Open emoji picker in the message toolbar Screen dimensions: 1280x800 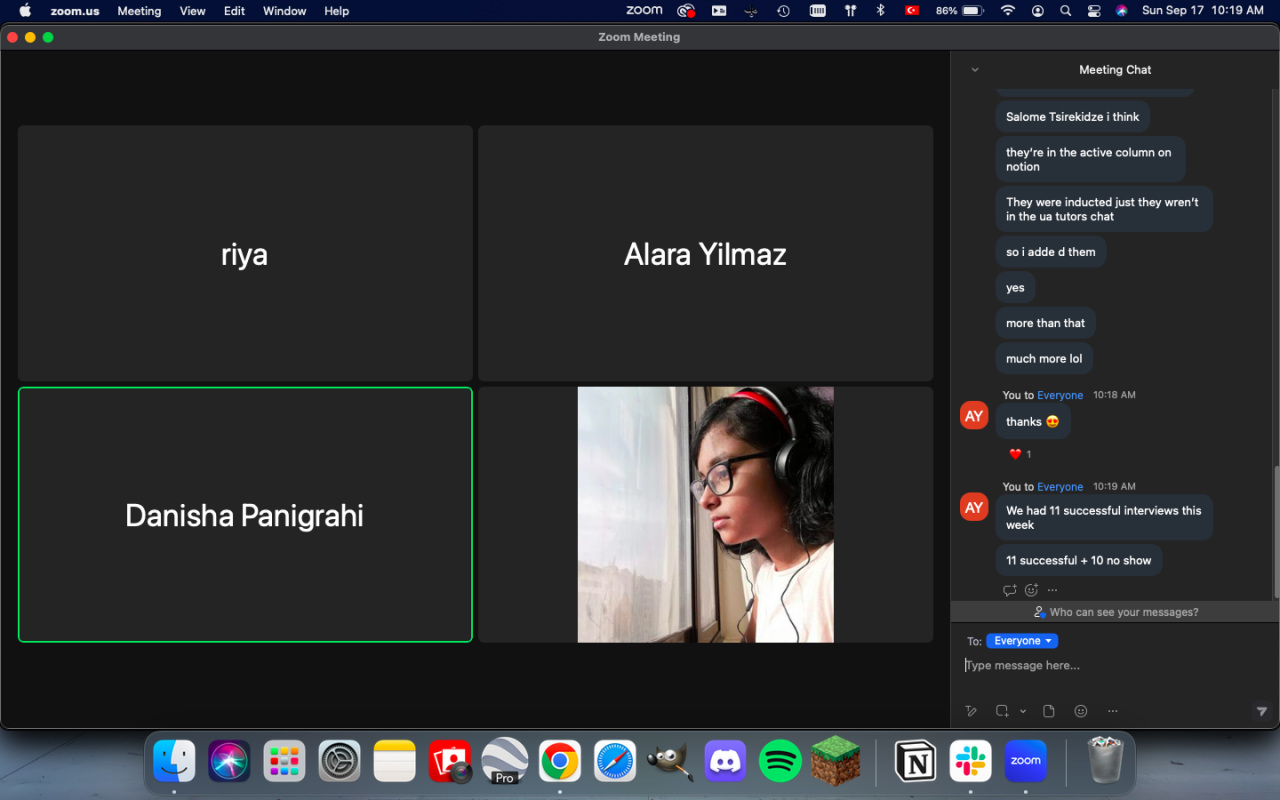pyautogui.click(x=1080, y=711)
